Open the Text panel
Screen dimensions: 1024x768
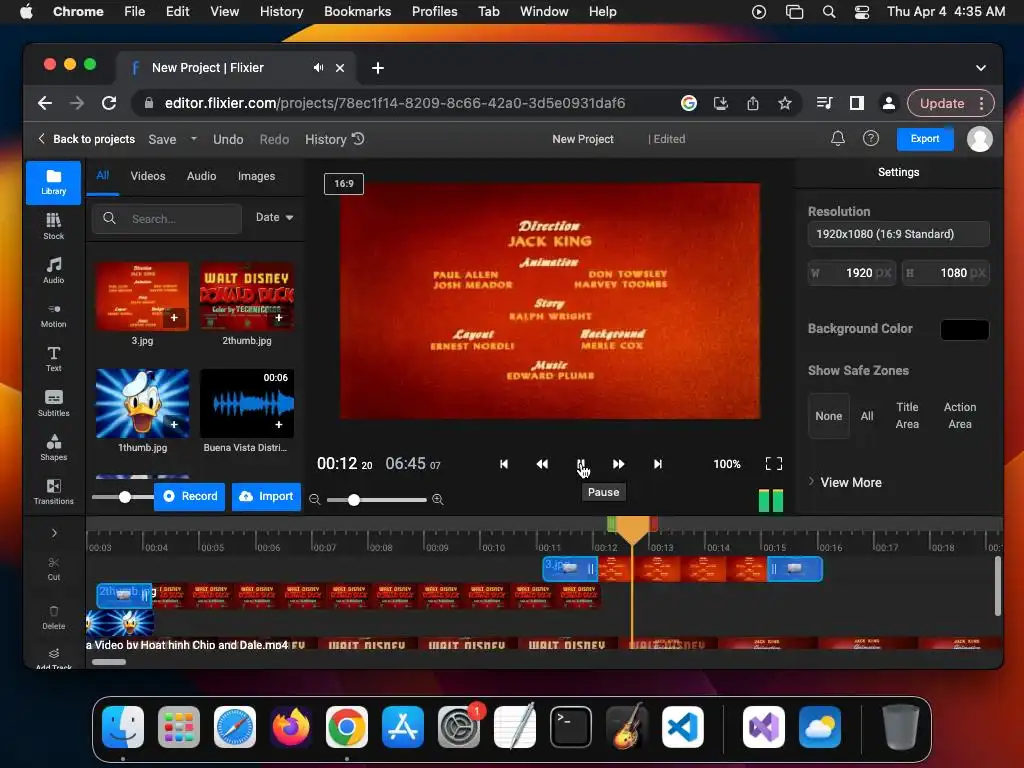(x=54, y=359)
